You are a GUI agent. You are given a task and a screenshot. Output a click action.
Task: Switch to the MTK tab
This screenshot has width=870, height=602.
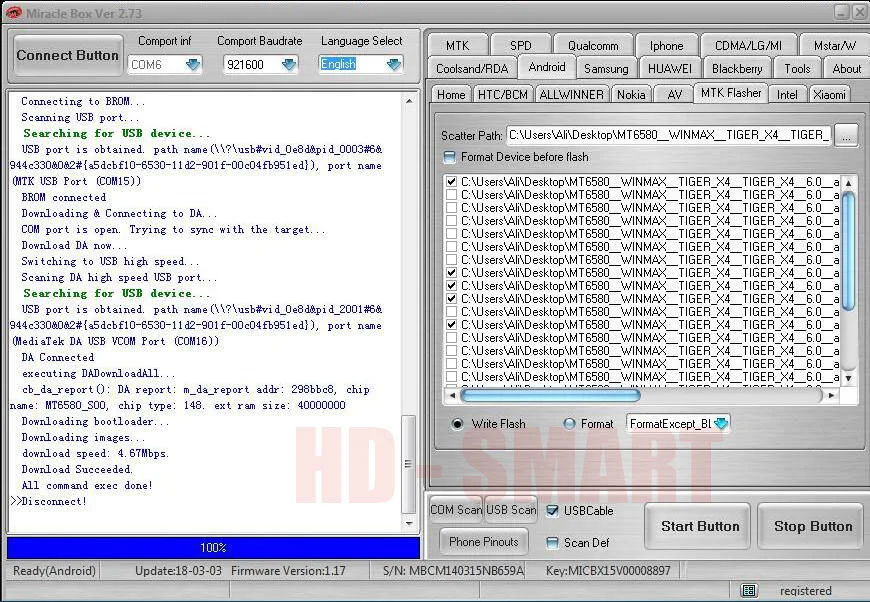pyautogui.click(x=458, y=45)
